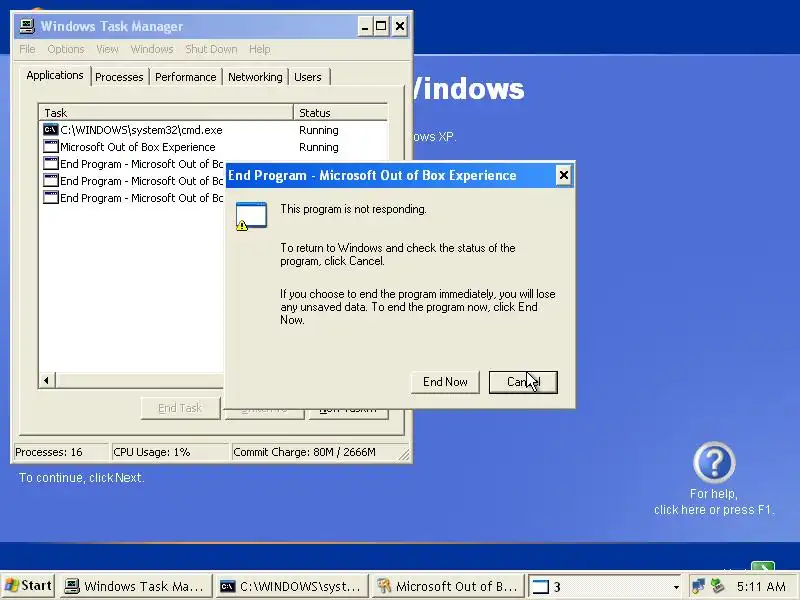The height and width of the screenshot is (600, 800).
Task: Click the warning window icon in dialog
Action: (251, 215)
